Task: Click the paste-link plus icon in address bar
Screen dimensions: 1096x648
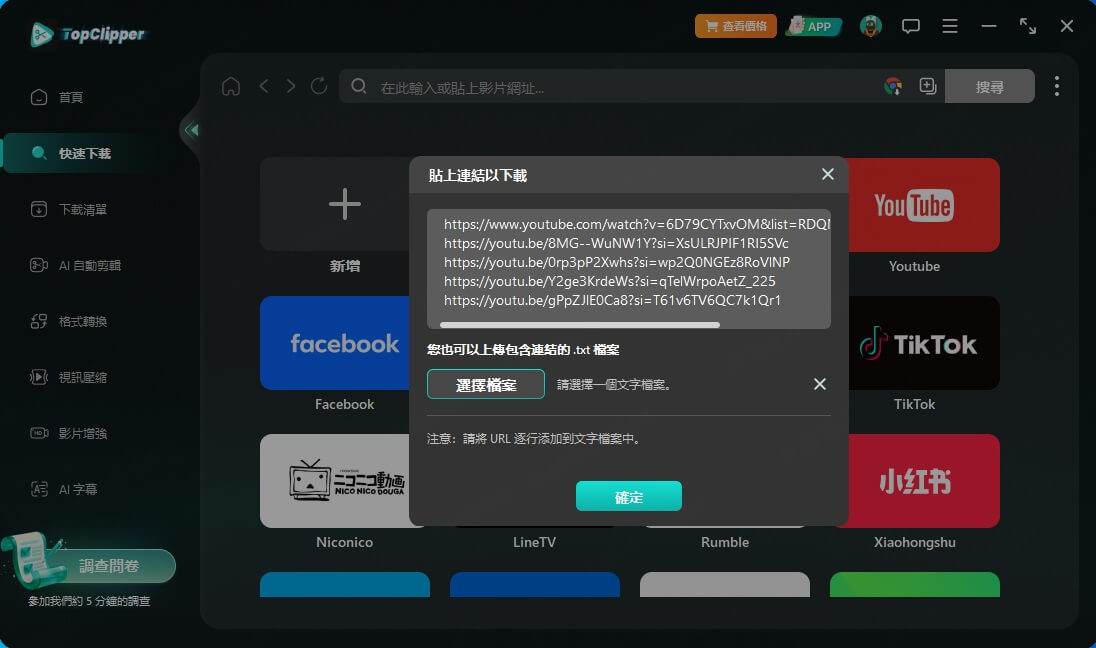Action: pyautogui.click(x=928, y=86)
